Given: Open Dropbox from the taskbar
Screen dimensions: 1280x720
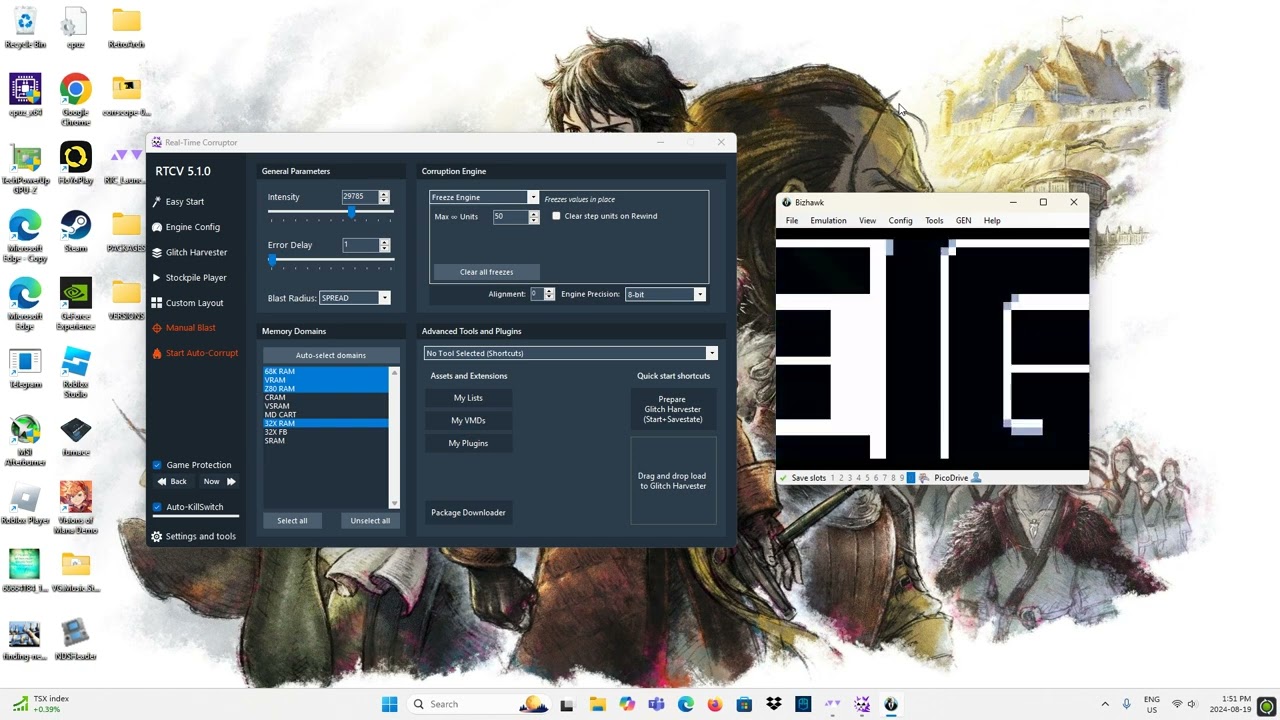Looking at the screenshot, I should [x=774, y=704].
